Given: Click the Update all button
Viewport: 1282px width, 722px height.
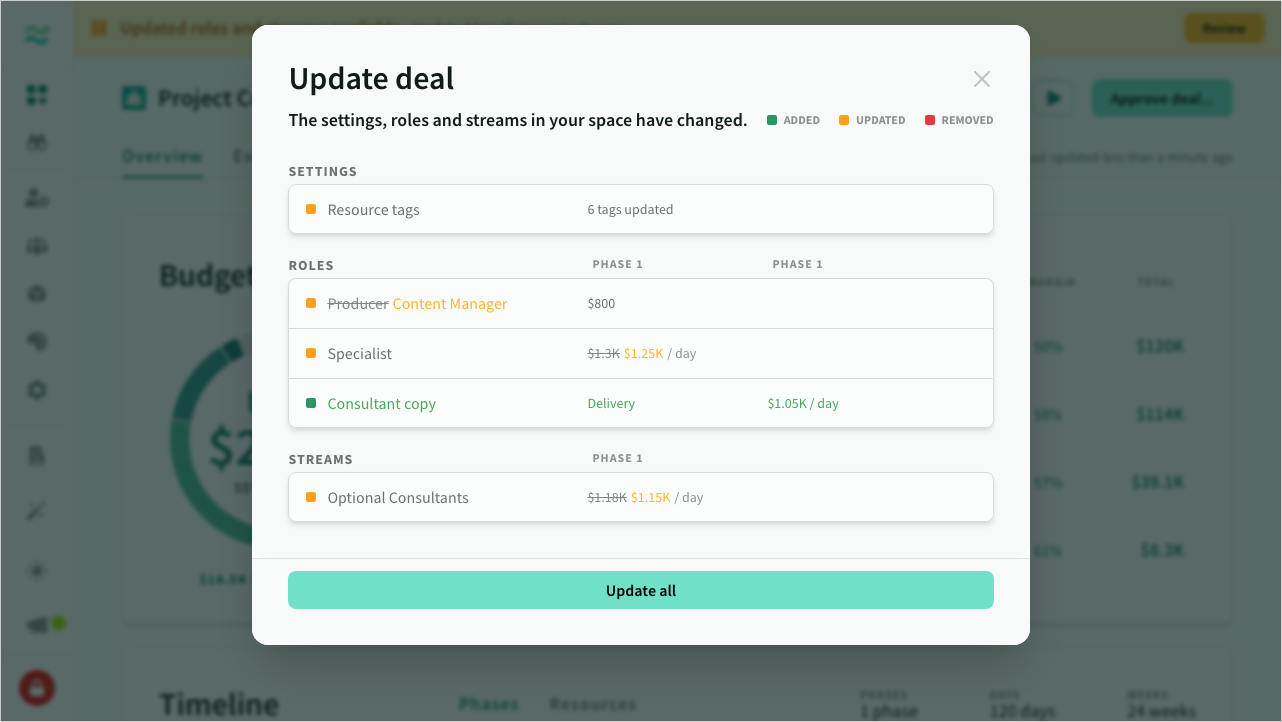Looking at the screenshot, I should click(640, 590).
